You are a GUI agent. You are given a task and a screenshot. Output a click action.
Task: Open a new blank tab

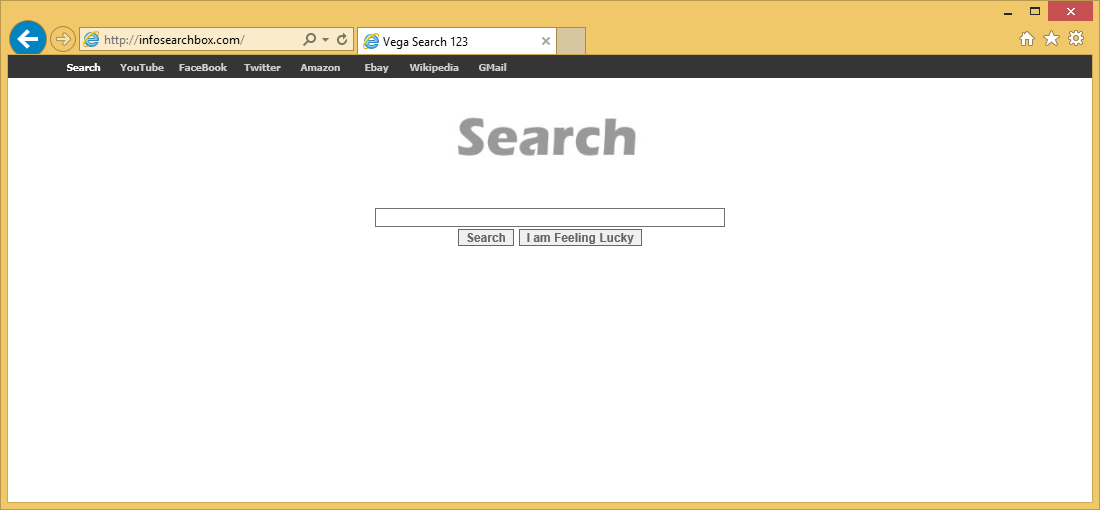coord(571,41)
